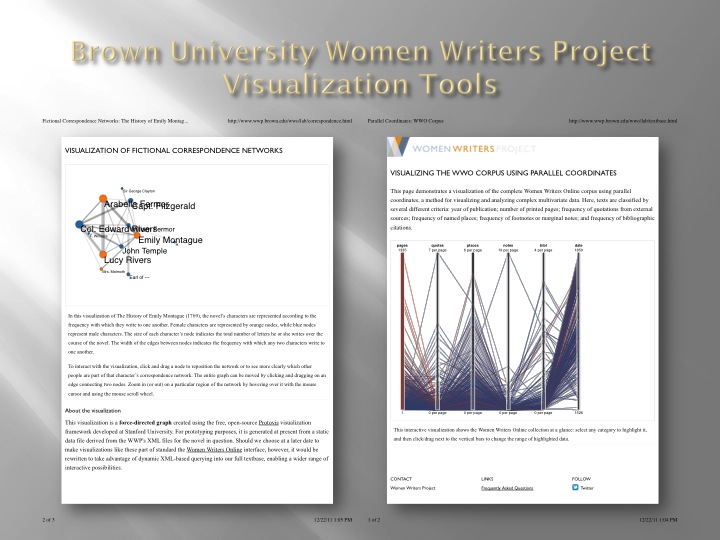Select the Col. Edward Rivers blue node
The height and width of the screenshot is (540, 720).
click(80, 223)
